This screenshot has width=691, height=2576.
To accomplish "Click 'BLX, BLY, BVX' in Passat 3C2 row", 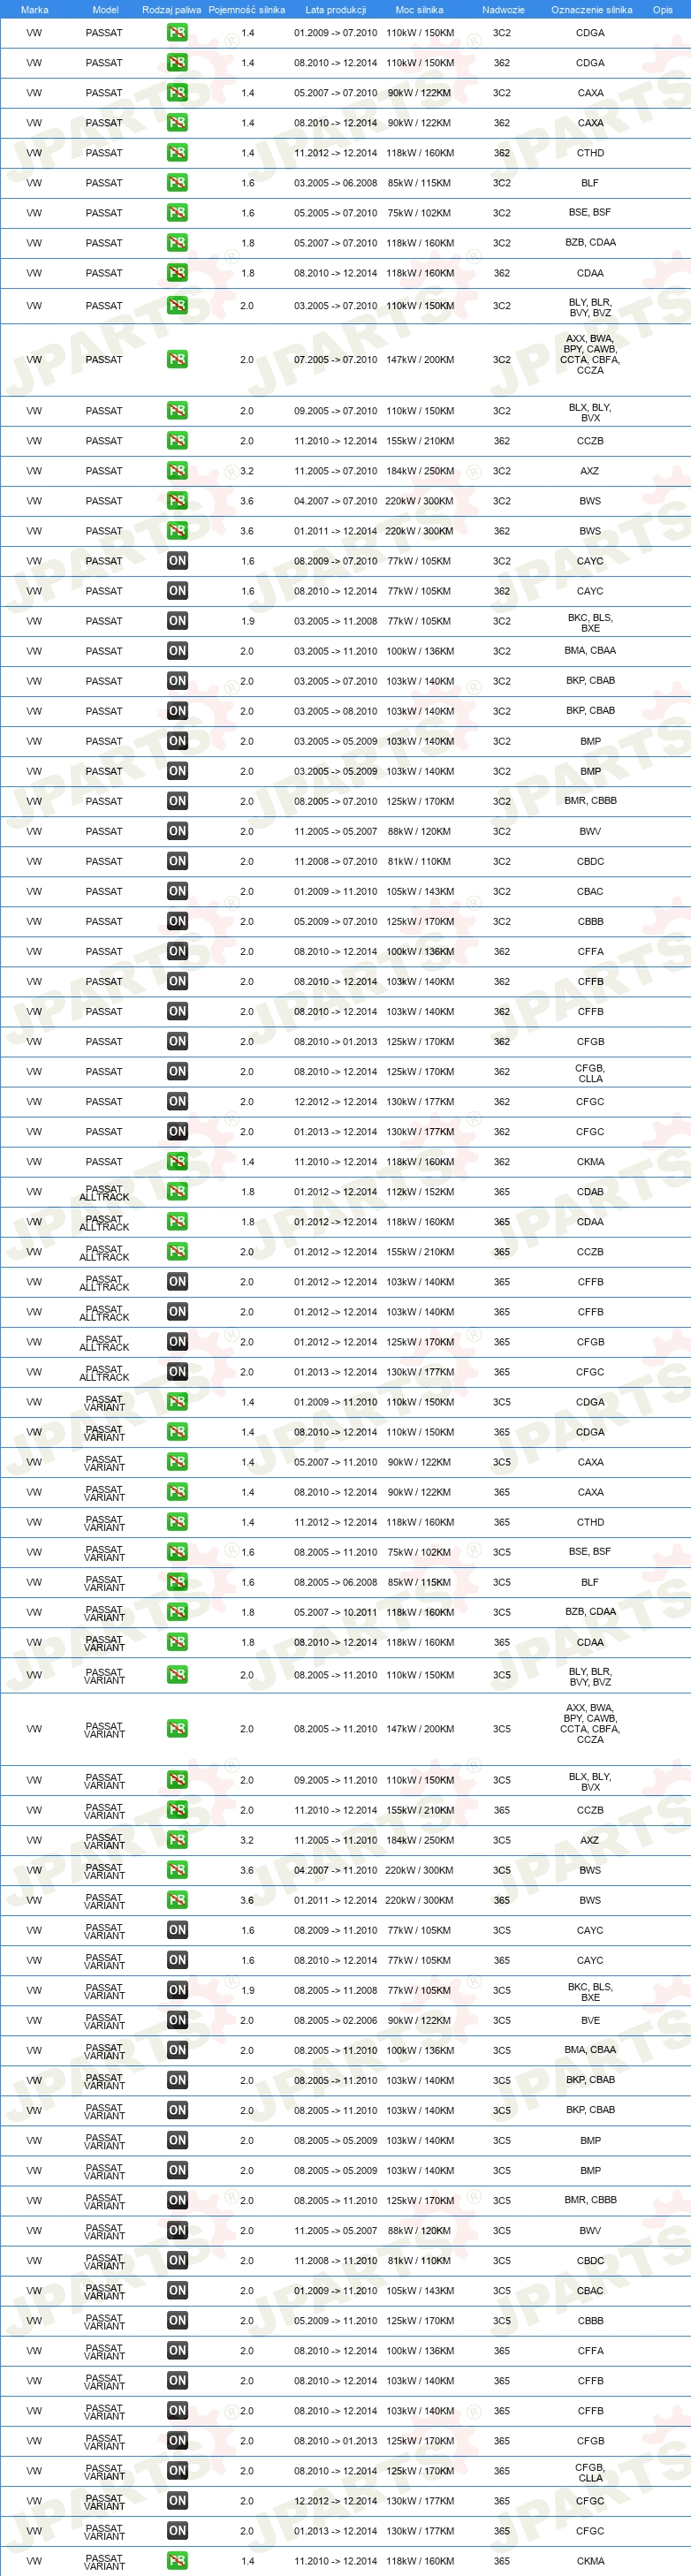I will coord(590,412).
